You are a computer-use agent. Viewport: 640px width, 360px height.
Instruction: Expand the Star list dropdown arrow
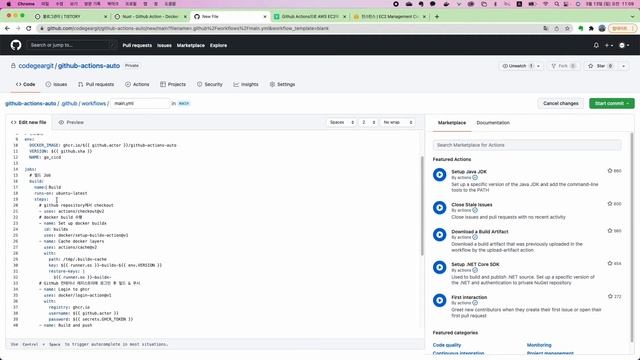[623, 66]
